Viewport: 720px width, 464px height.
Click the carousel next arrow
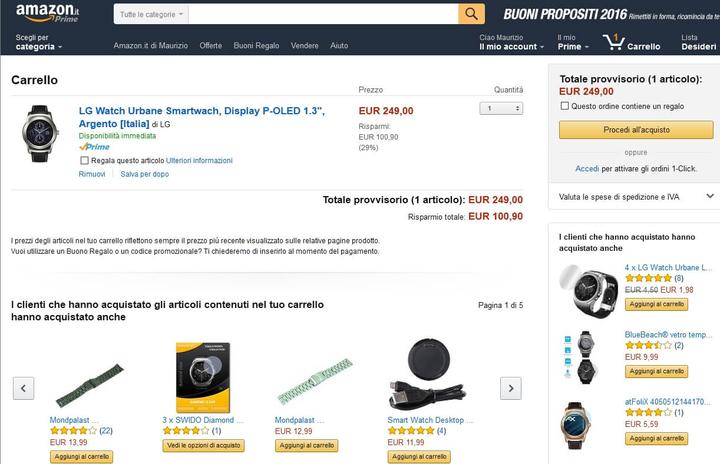pyautogui.click(x=510, y=388)
